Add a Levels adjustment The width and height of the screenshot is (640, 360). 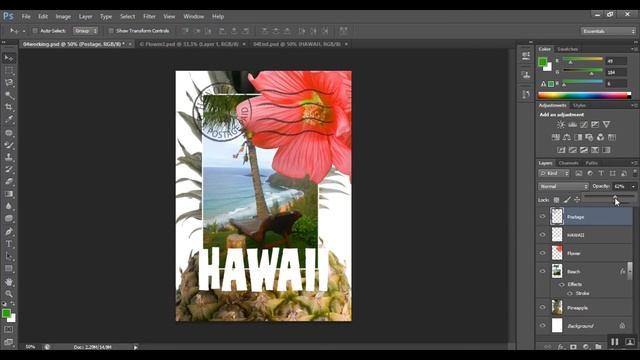pyautogui.click(x=573, y=124)
